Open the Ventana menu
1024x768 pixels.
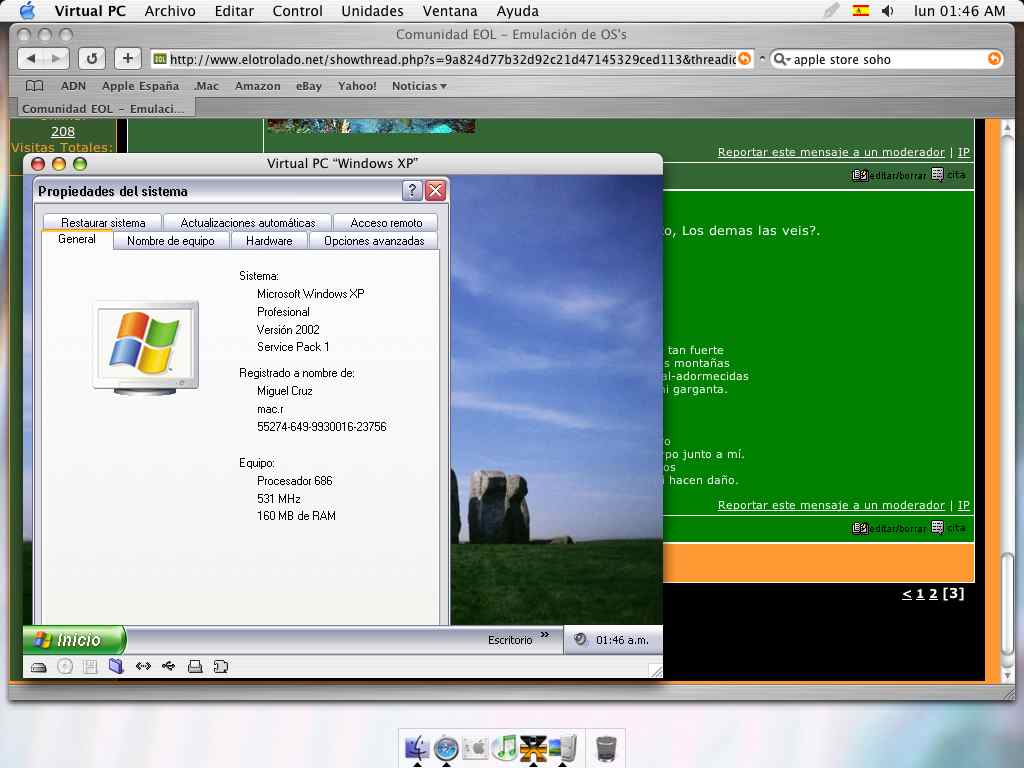click(450, 11)
